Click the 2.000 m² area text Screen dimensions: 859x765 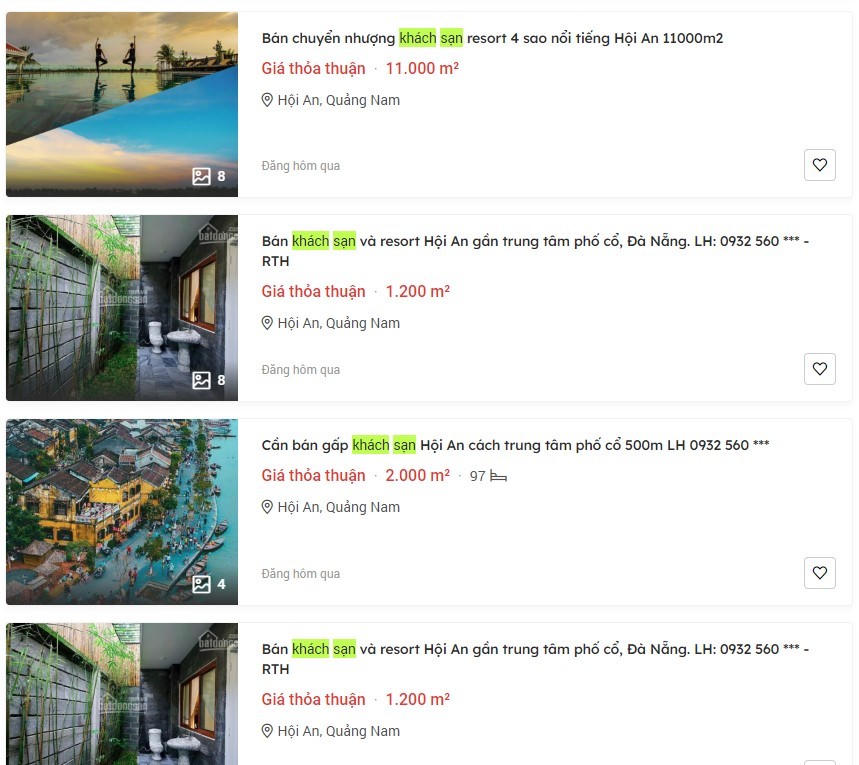(417, 475)
